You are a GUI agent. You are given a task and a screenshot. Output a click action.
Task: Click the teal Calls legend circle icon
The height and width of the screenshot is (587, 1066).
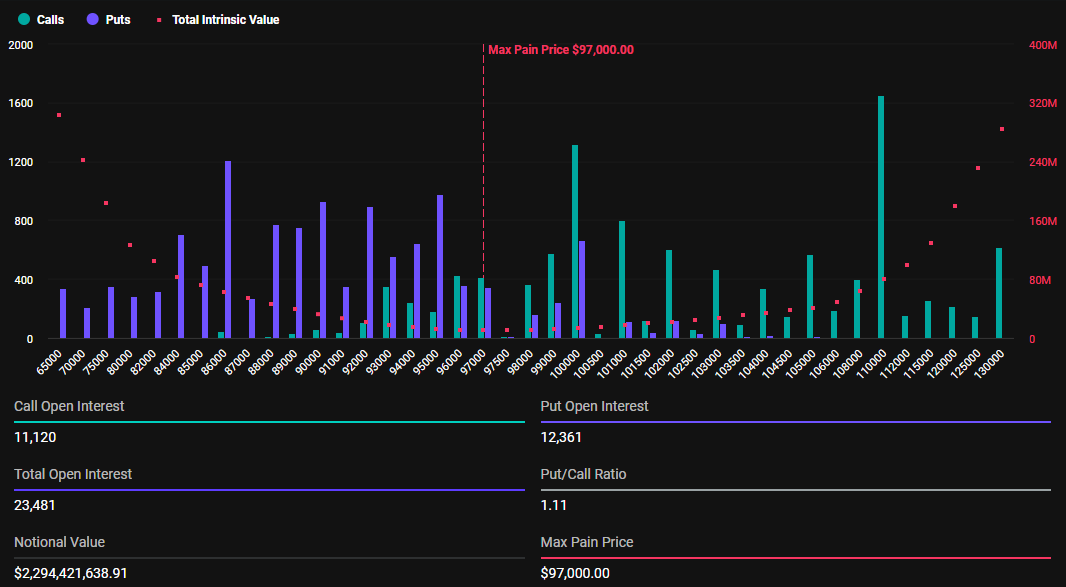pyautogui.click(x=24, y=20)
